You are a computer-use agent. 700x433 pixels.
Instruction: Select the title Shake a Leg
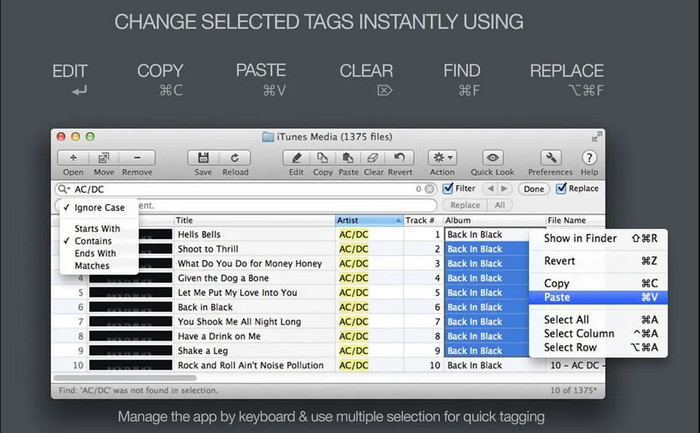pos(203,351)
